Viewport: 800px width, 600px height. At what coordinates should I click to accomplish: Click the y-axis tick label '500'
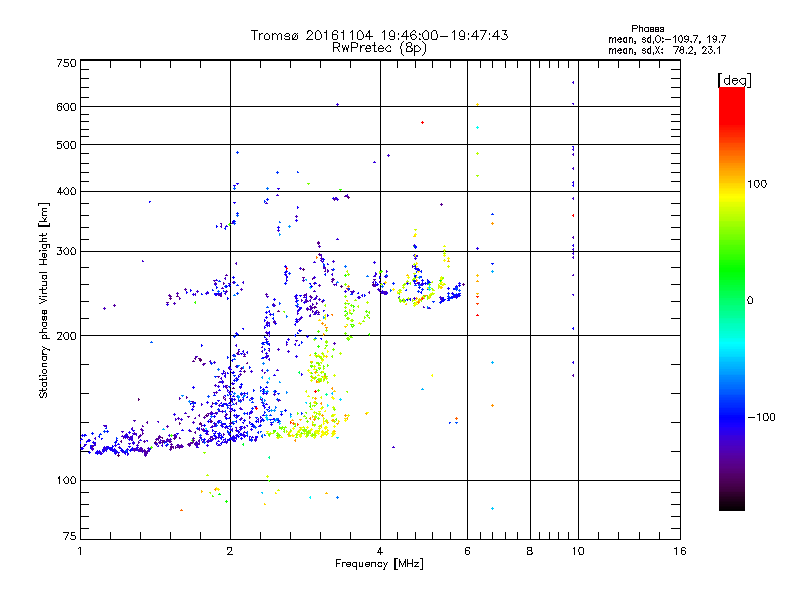click(66, 145)
